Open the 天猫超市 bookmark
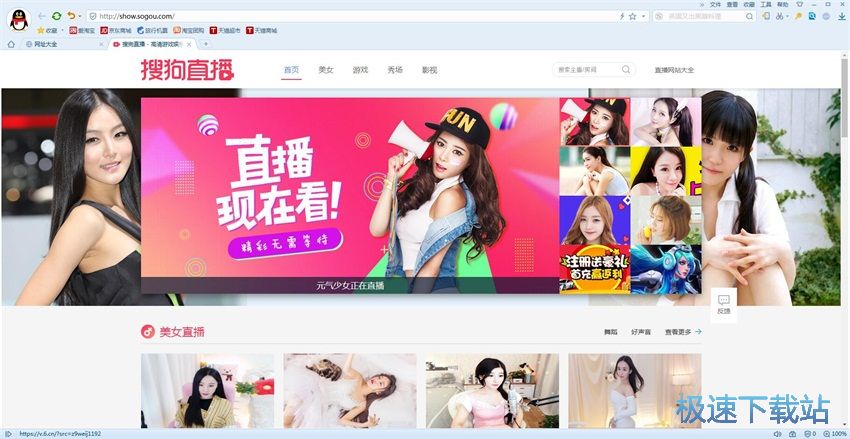Viewport: 850px width, 439px height. pyautogui.click(x=225, y=30)
